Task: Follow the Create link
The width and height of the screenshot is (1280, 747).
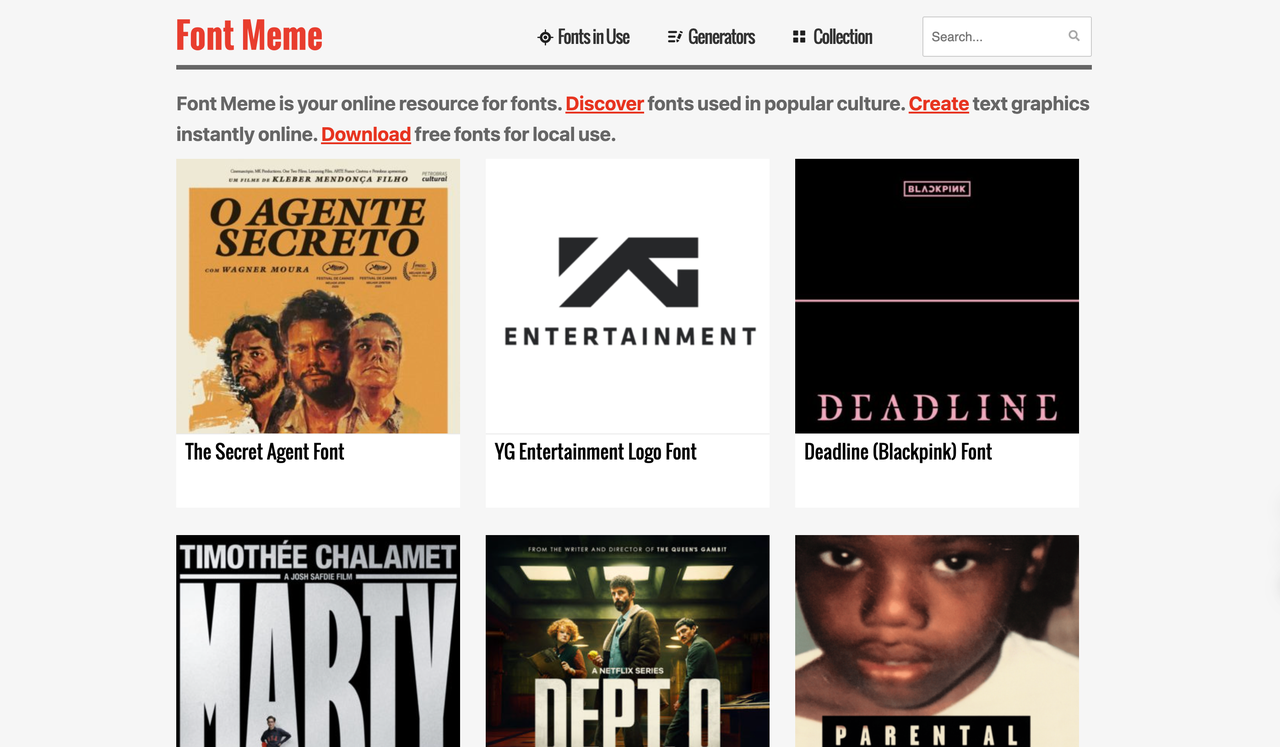Action: (938, 103)
